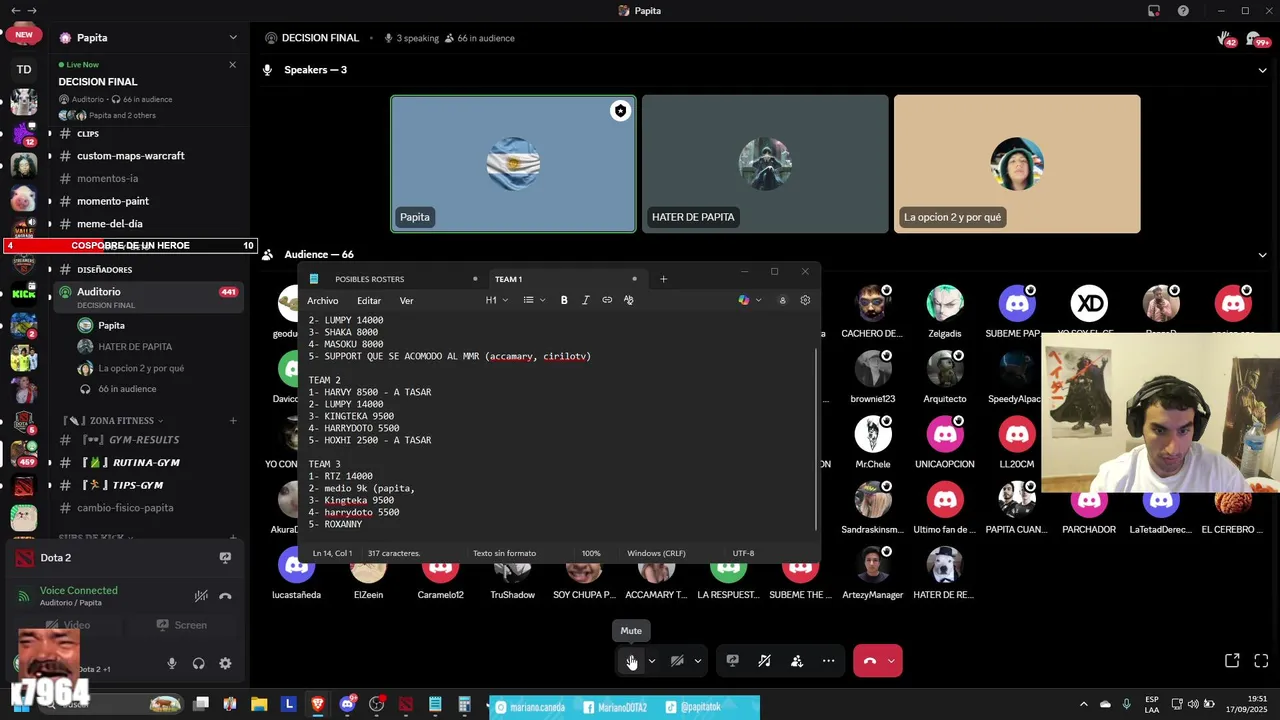Image resolution: width=1280 pixels, height=720 pixels.
Task: Open H1 heading dropdown in Notepad
Action: (x=497, y=300)
